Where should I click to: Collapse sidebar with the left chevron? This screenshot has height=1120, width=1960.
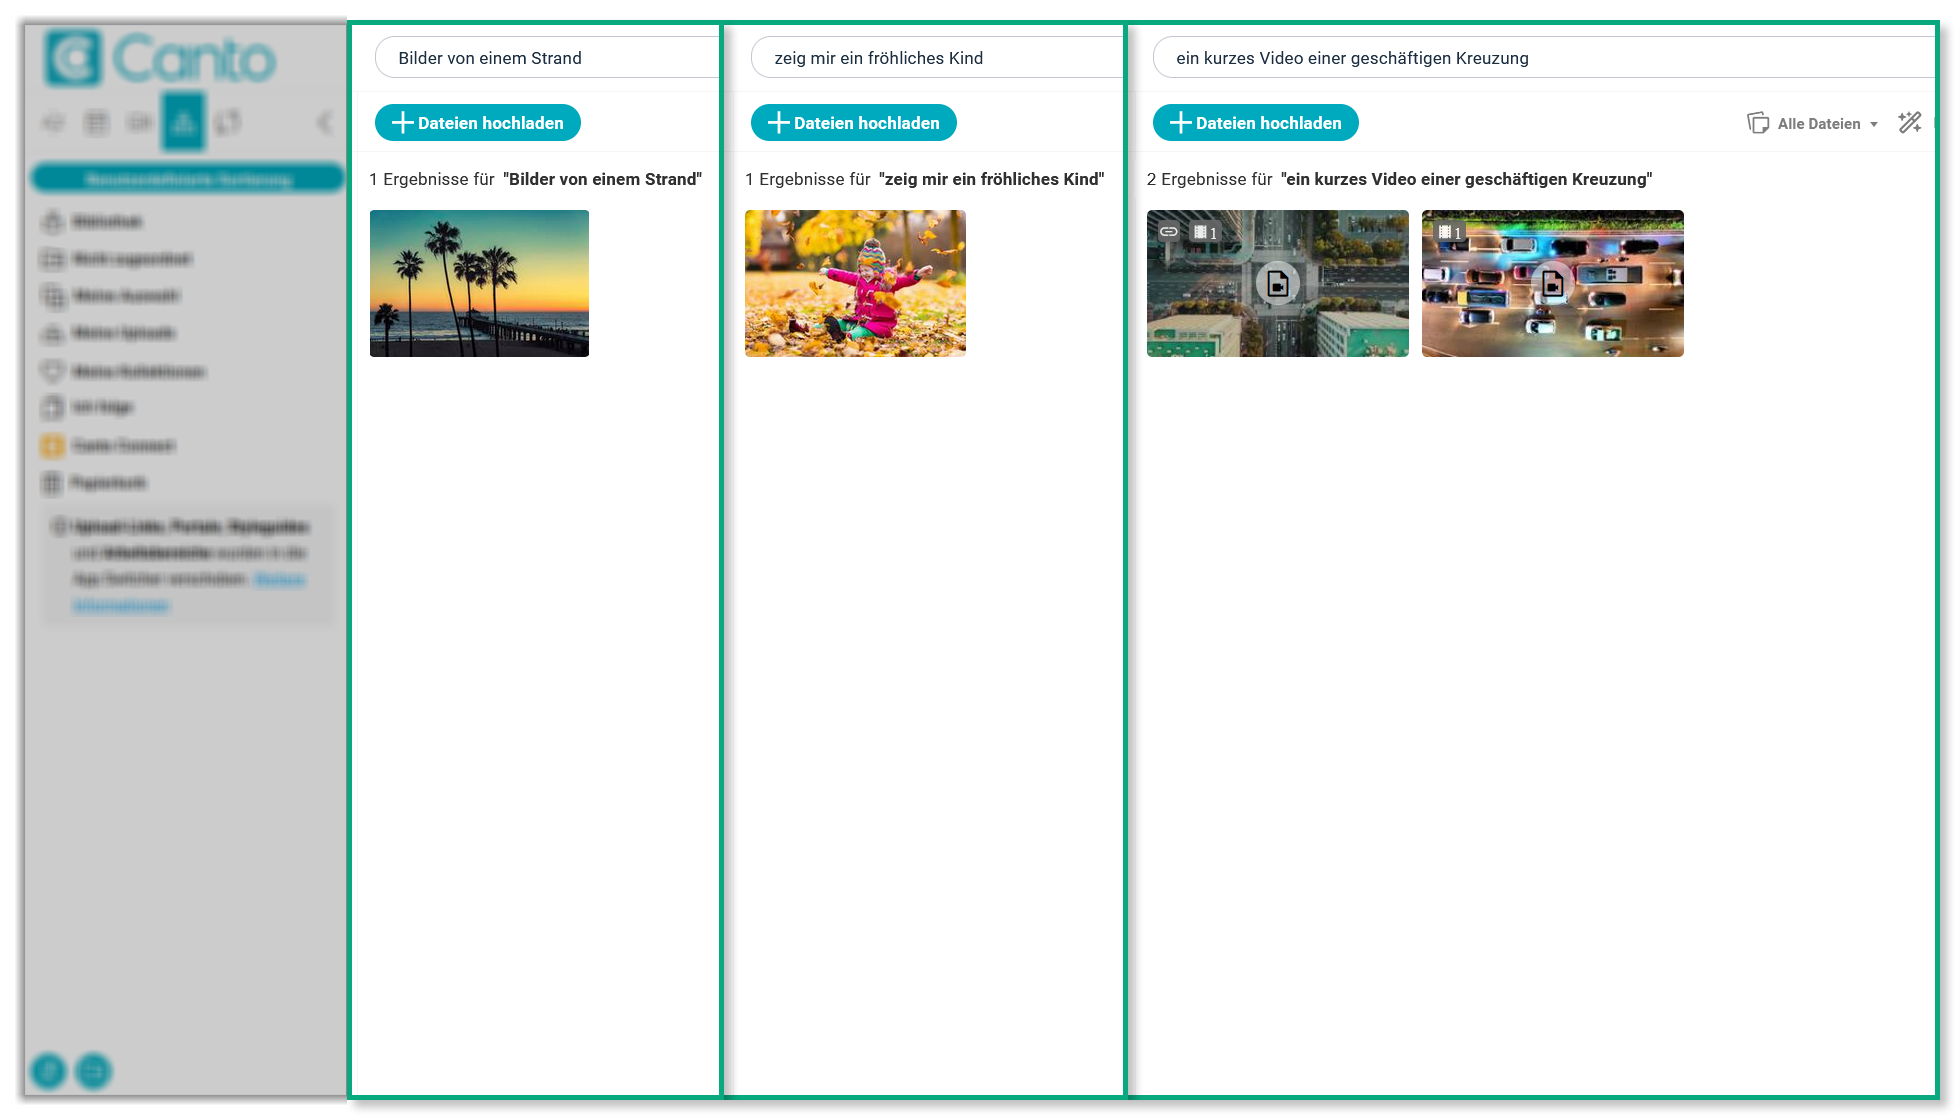pos(324,123)
